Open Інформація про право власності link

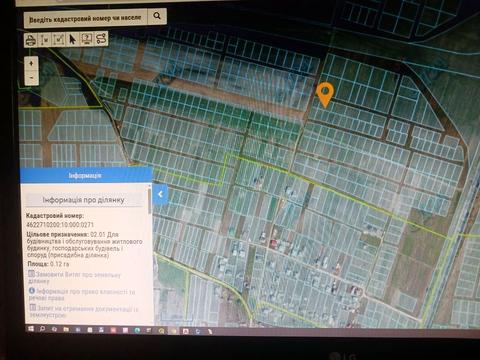(x=82, y=294)
